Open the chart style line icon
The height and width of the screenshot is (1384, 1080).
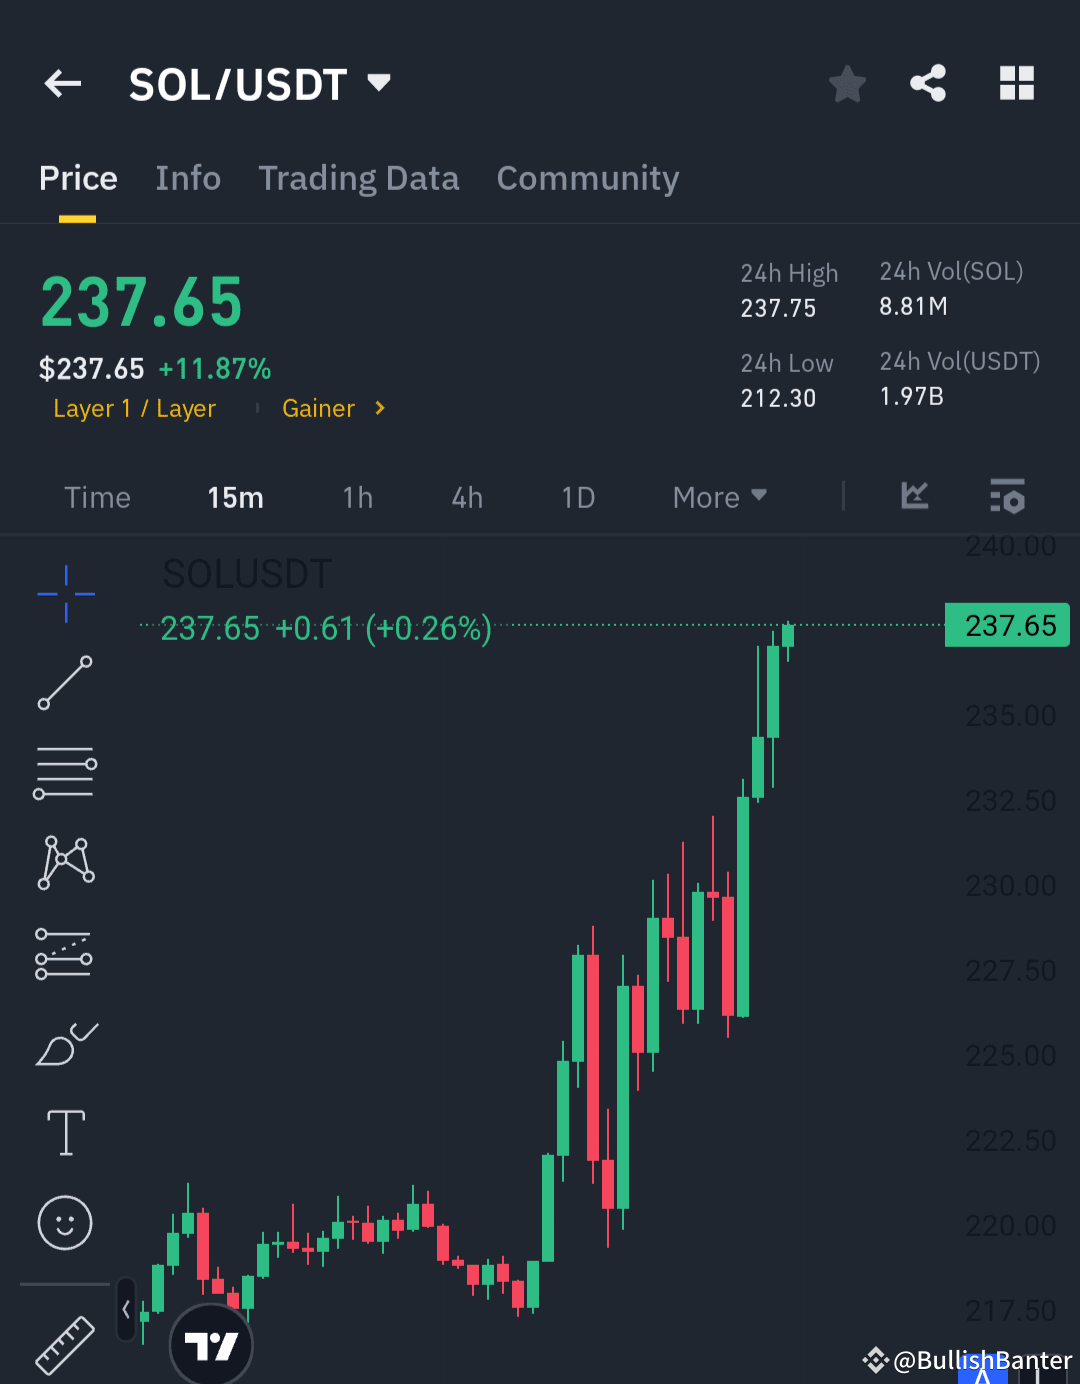coord(913,497)
